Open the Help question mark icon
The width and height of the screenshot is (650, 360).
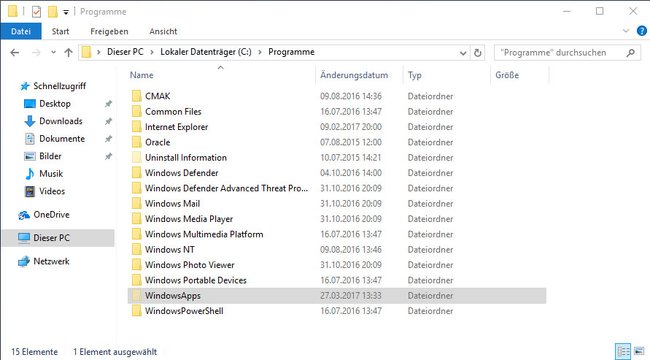tap(641, 31)
